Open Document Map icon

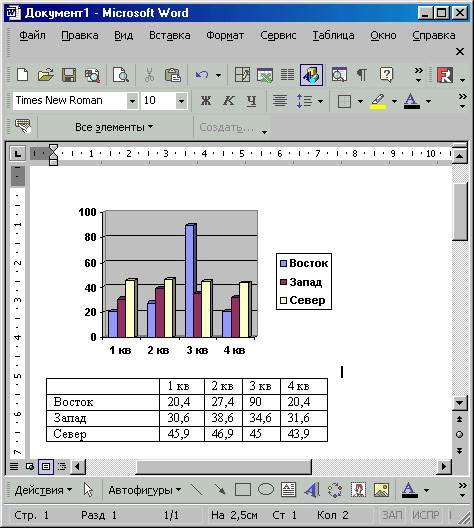point(339,75)
